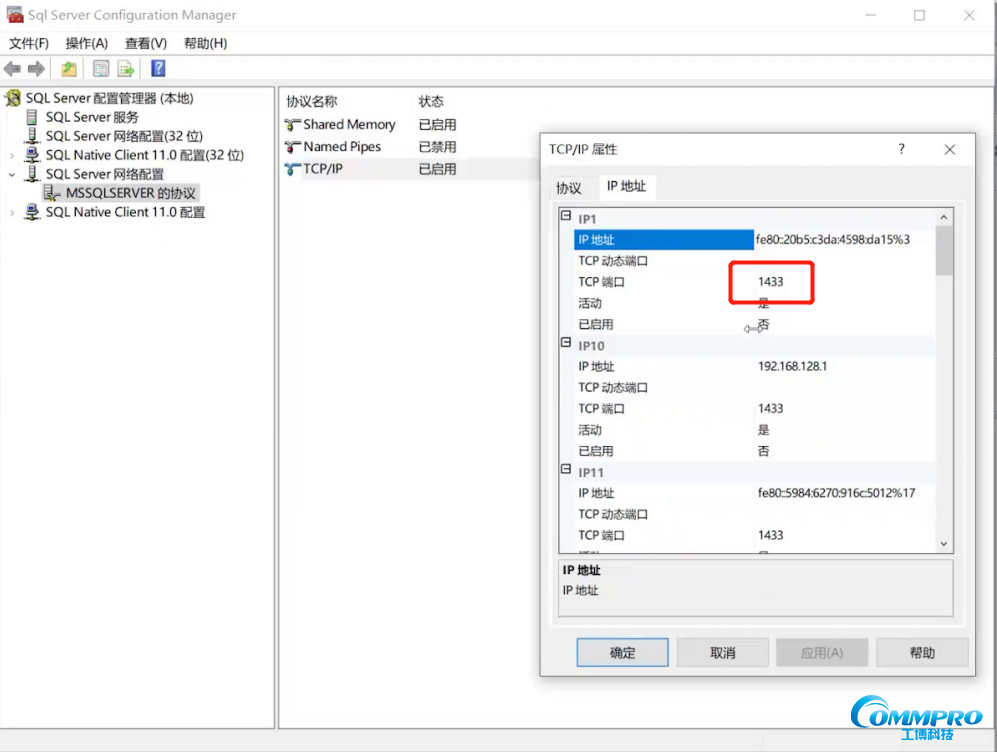Click the blue Help question mark icon
The image size is (997, 752).
(158, 69)
